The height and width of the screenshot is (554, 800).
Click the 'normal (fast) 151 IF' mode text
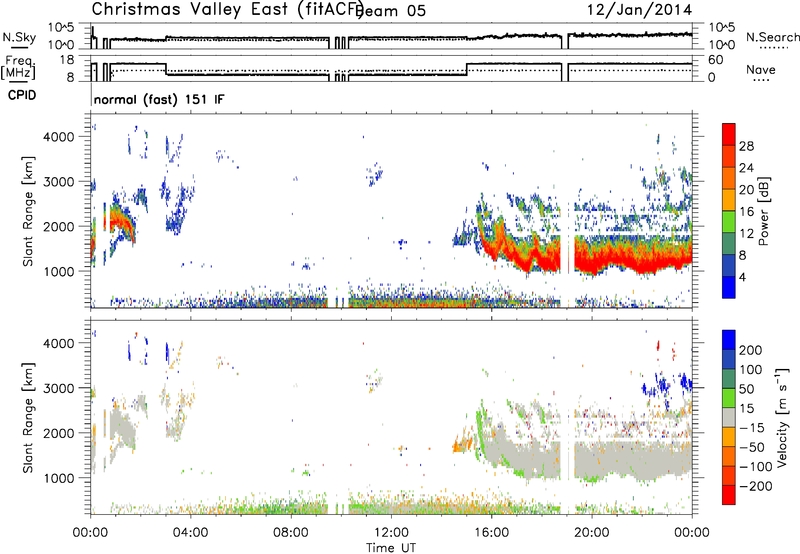click(x=159, y=99)
